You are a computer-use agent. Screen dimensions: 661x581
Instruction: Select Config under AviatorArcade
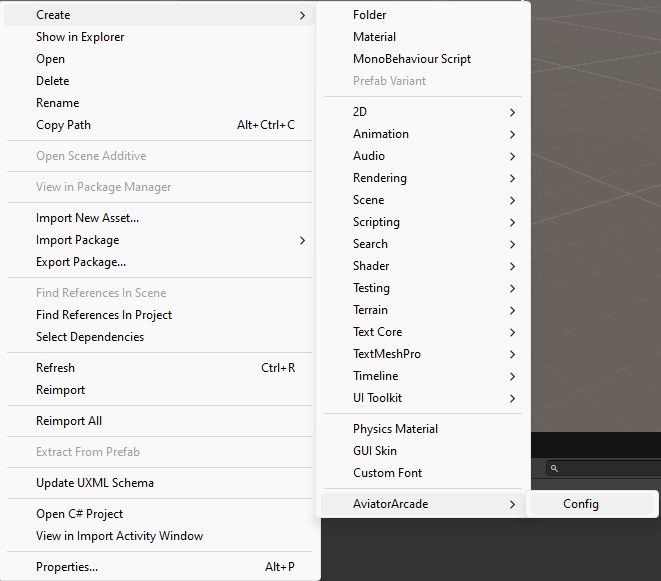pos(592,504)
